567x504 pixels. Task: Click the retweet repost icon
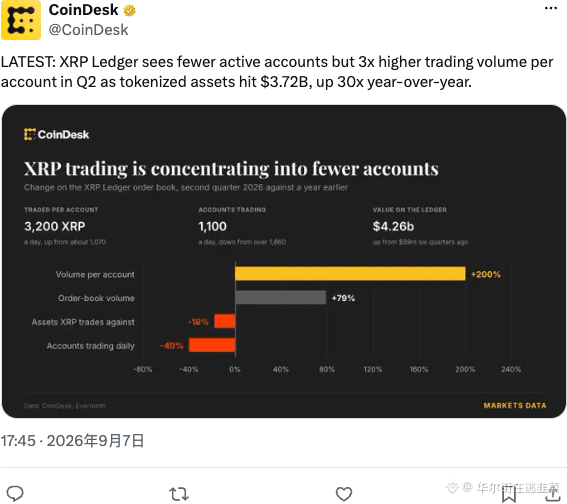pos(179,494)
